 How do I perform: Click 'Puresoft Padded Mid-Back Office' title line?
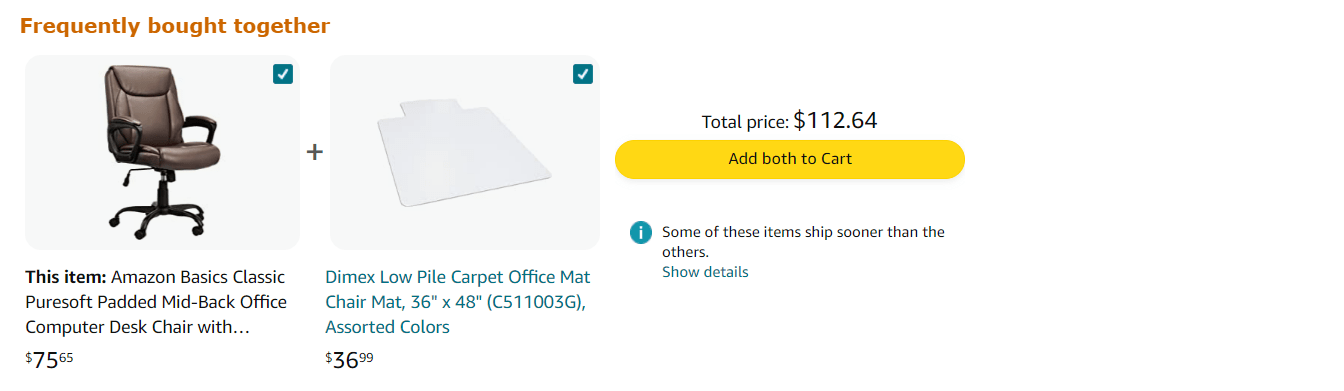click(x=156, y=302)
